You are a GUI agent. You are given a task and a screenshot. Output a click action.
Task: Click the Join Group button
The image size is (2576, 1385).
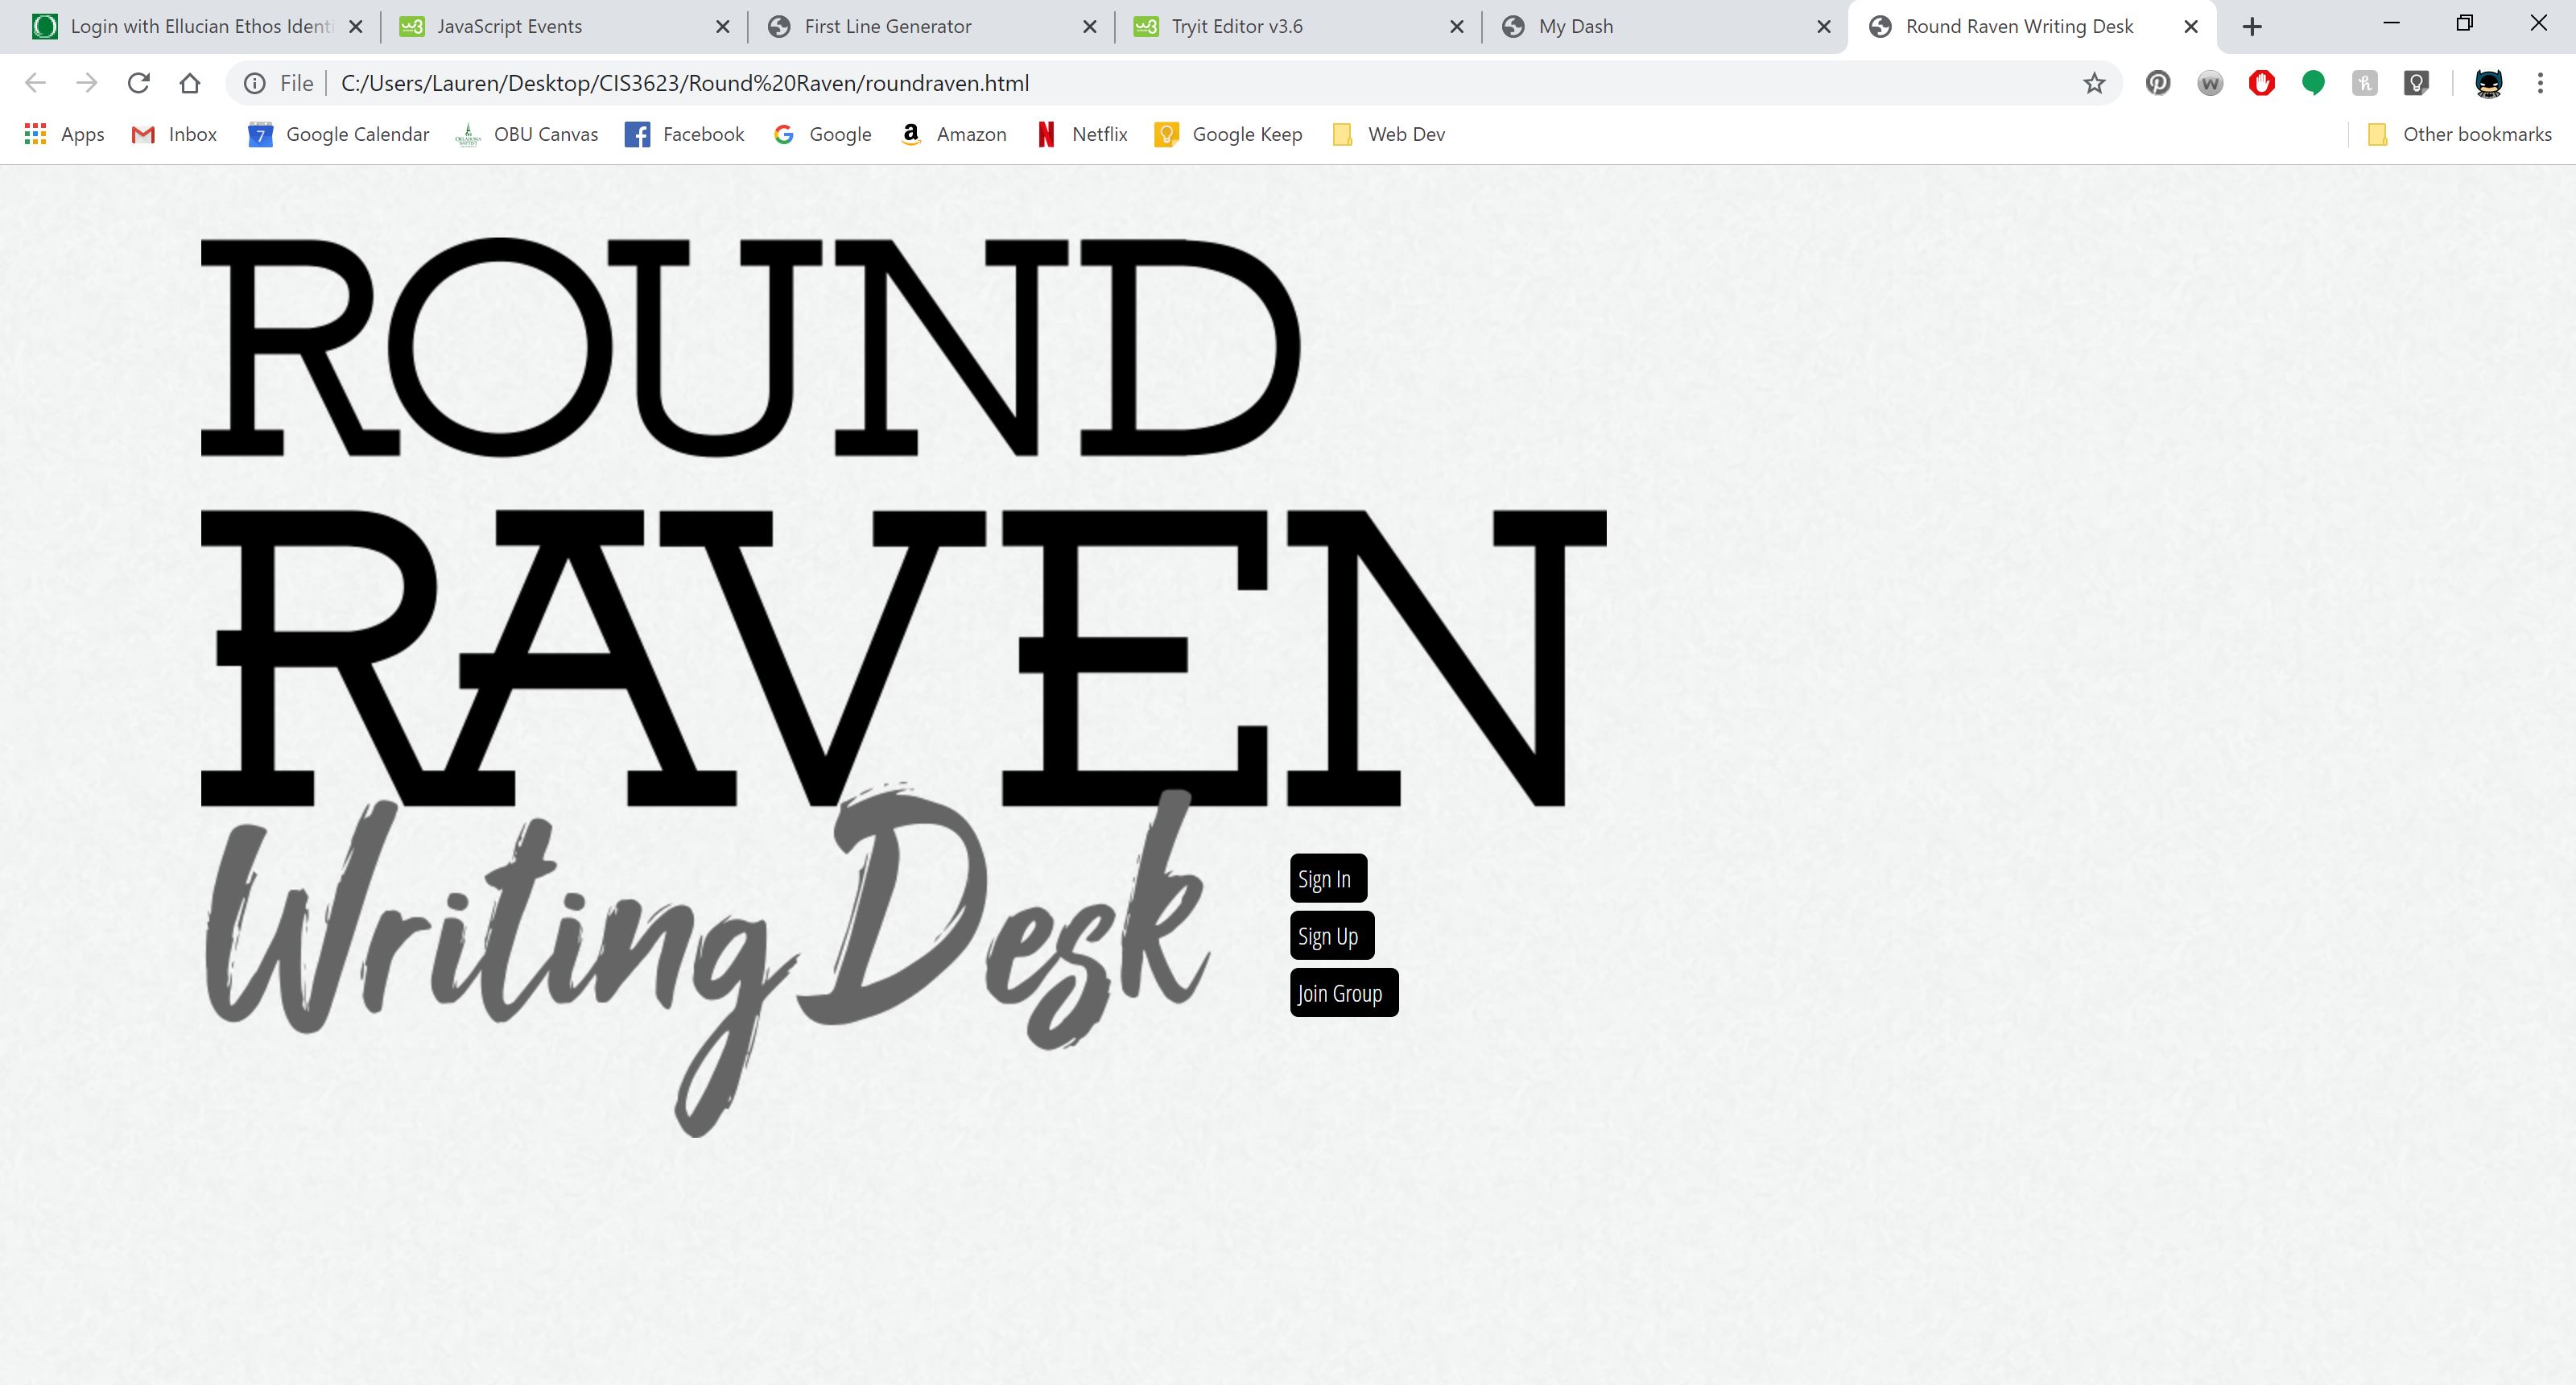(x=1344, y=992)
